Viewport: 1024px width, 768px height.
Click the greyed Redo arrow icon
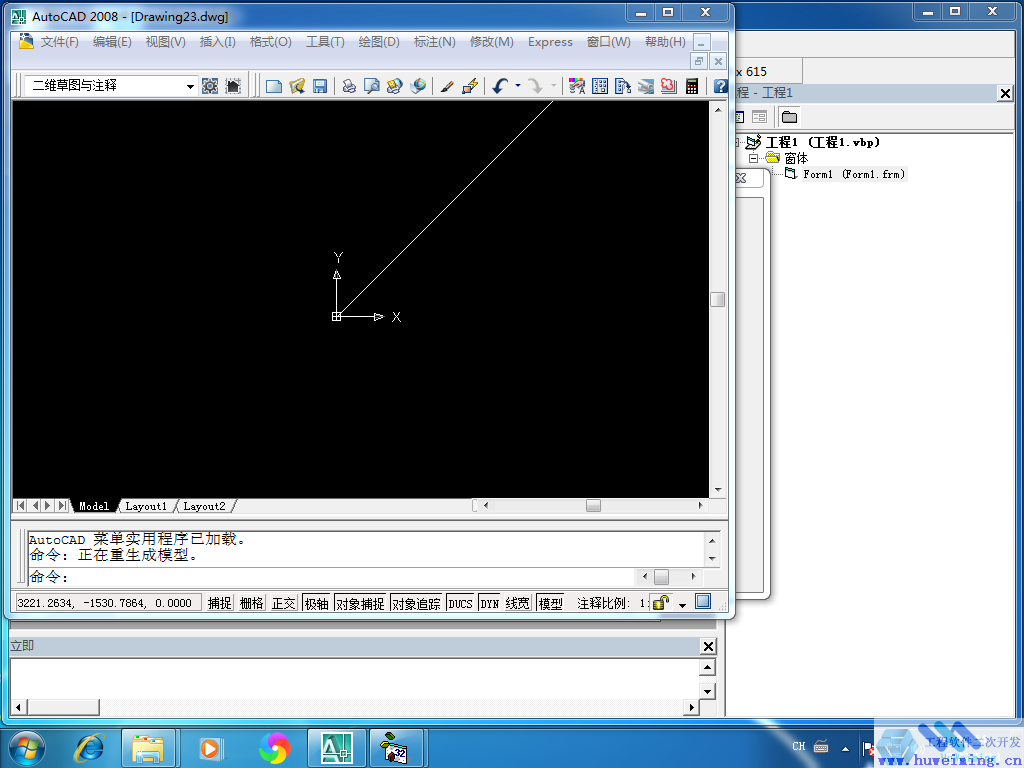click(535, 86)
